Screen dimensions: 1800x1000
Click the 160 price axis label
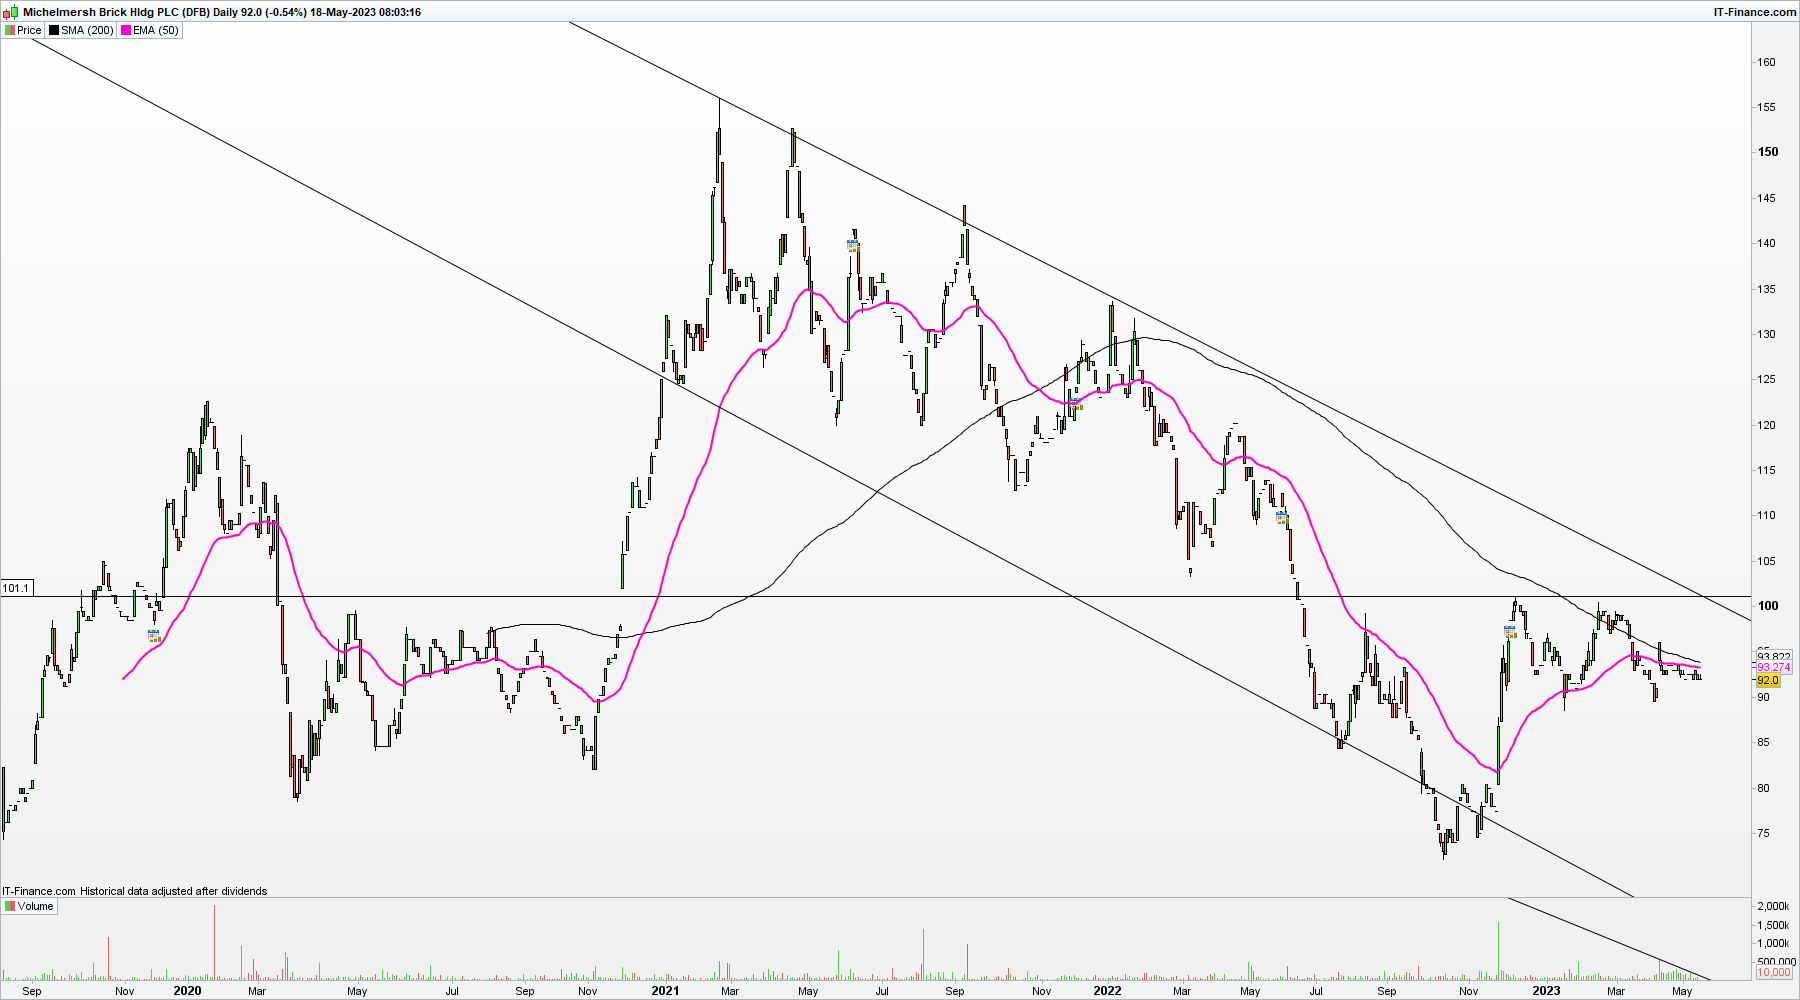pyautogui.click(x=1767, y=62)
